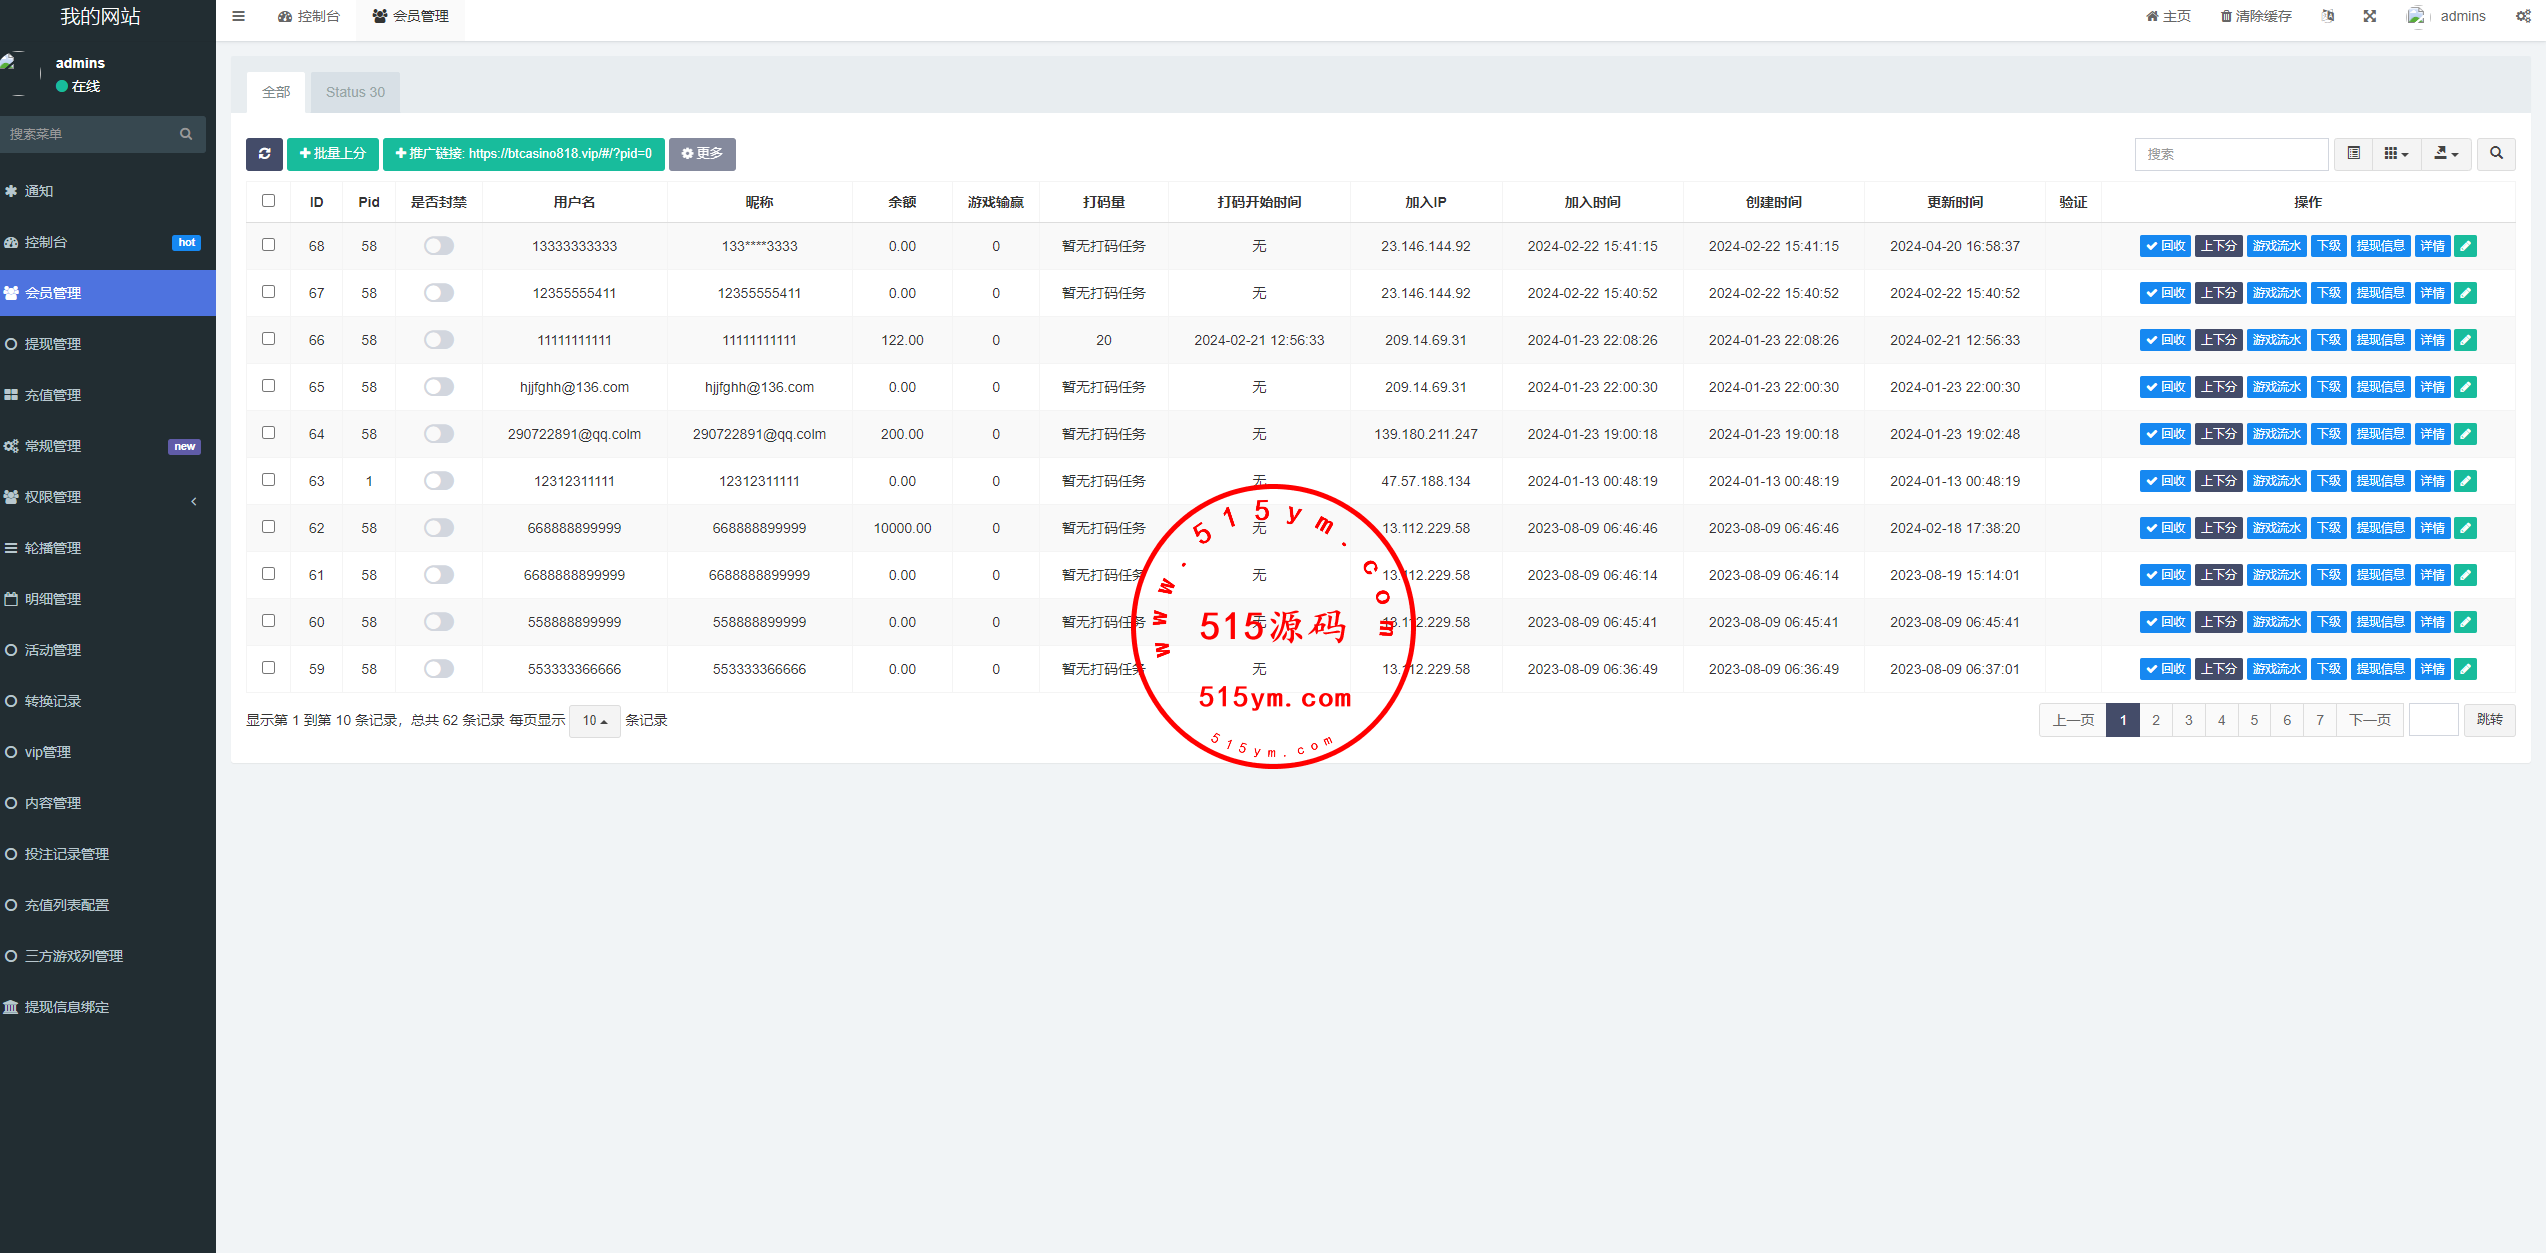Screen dimensions: 2546x1253
Task: Open the rows-per-page 10 dropdown
Action: [594, 721]
